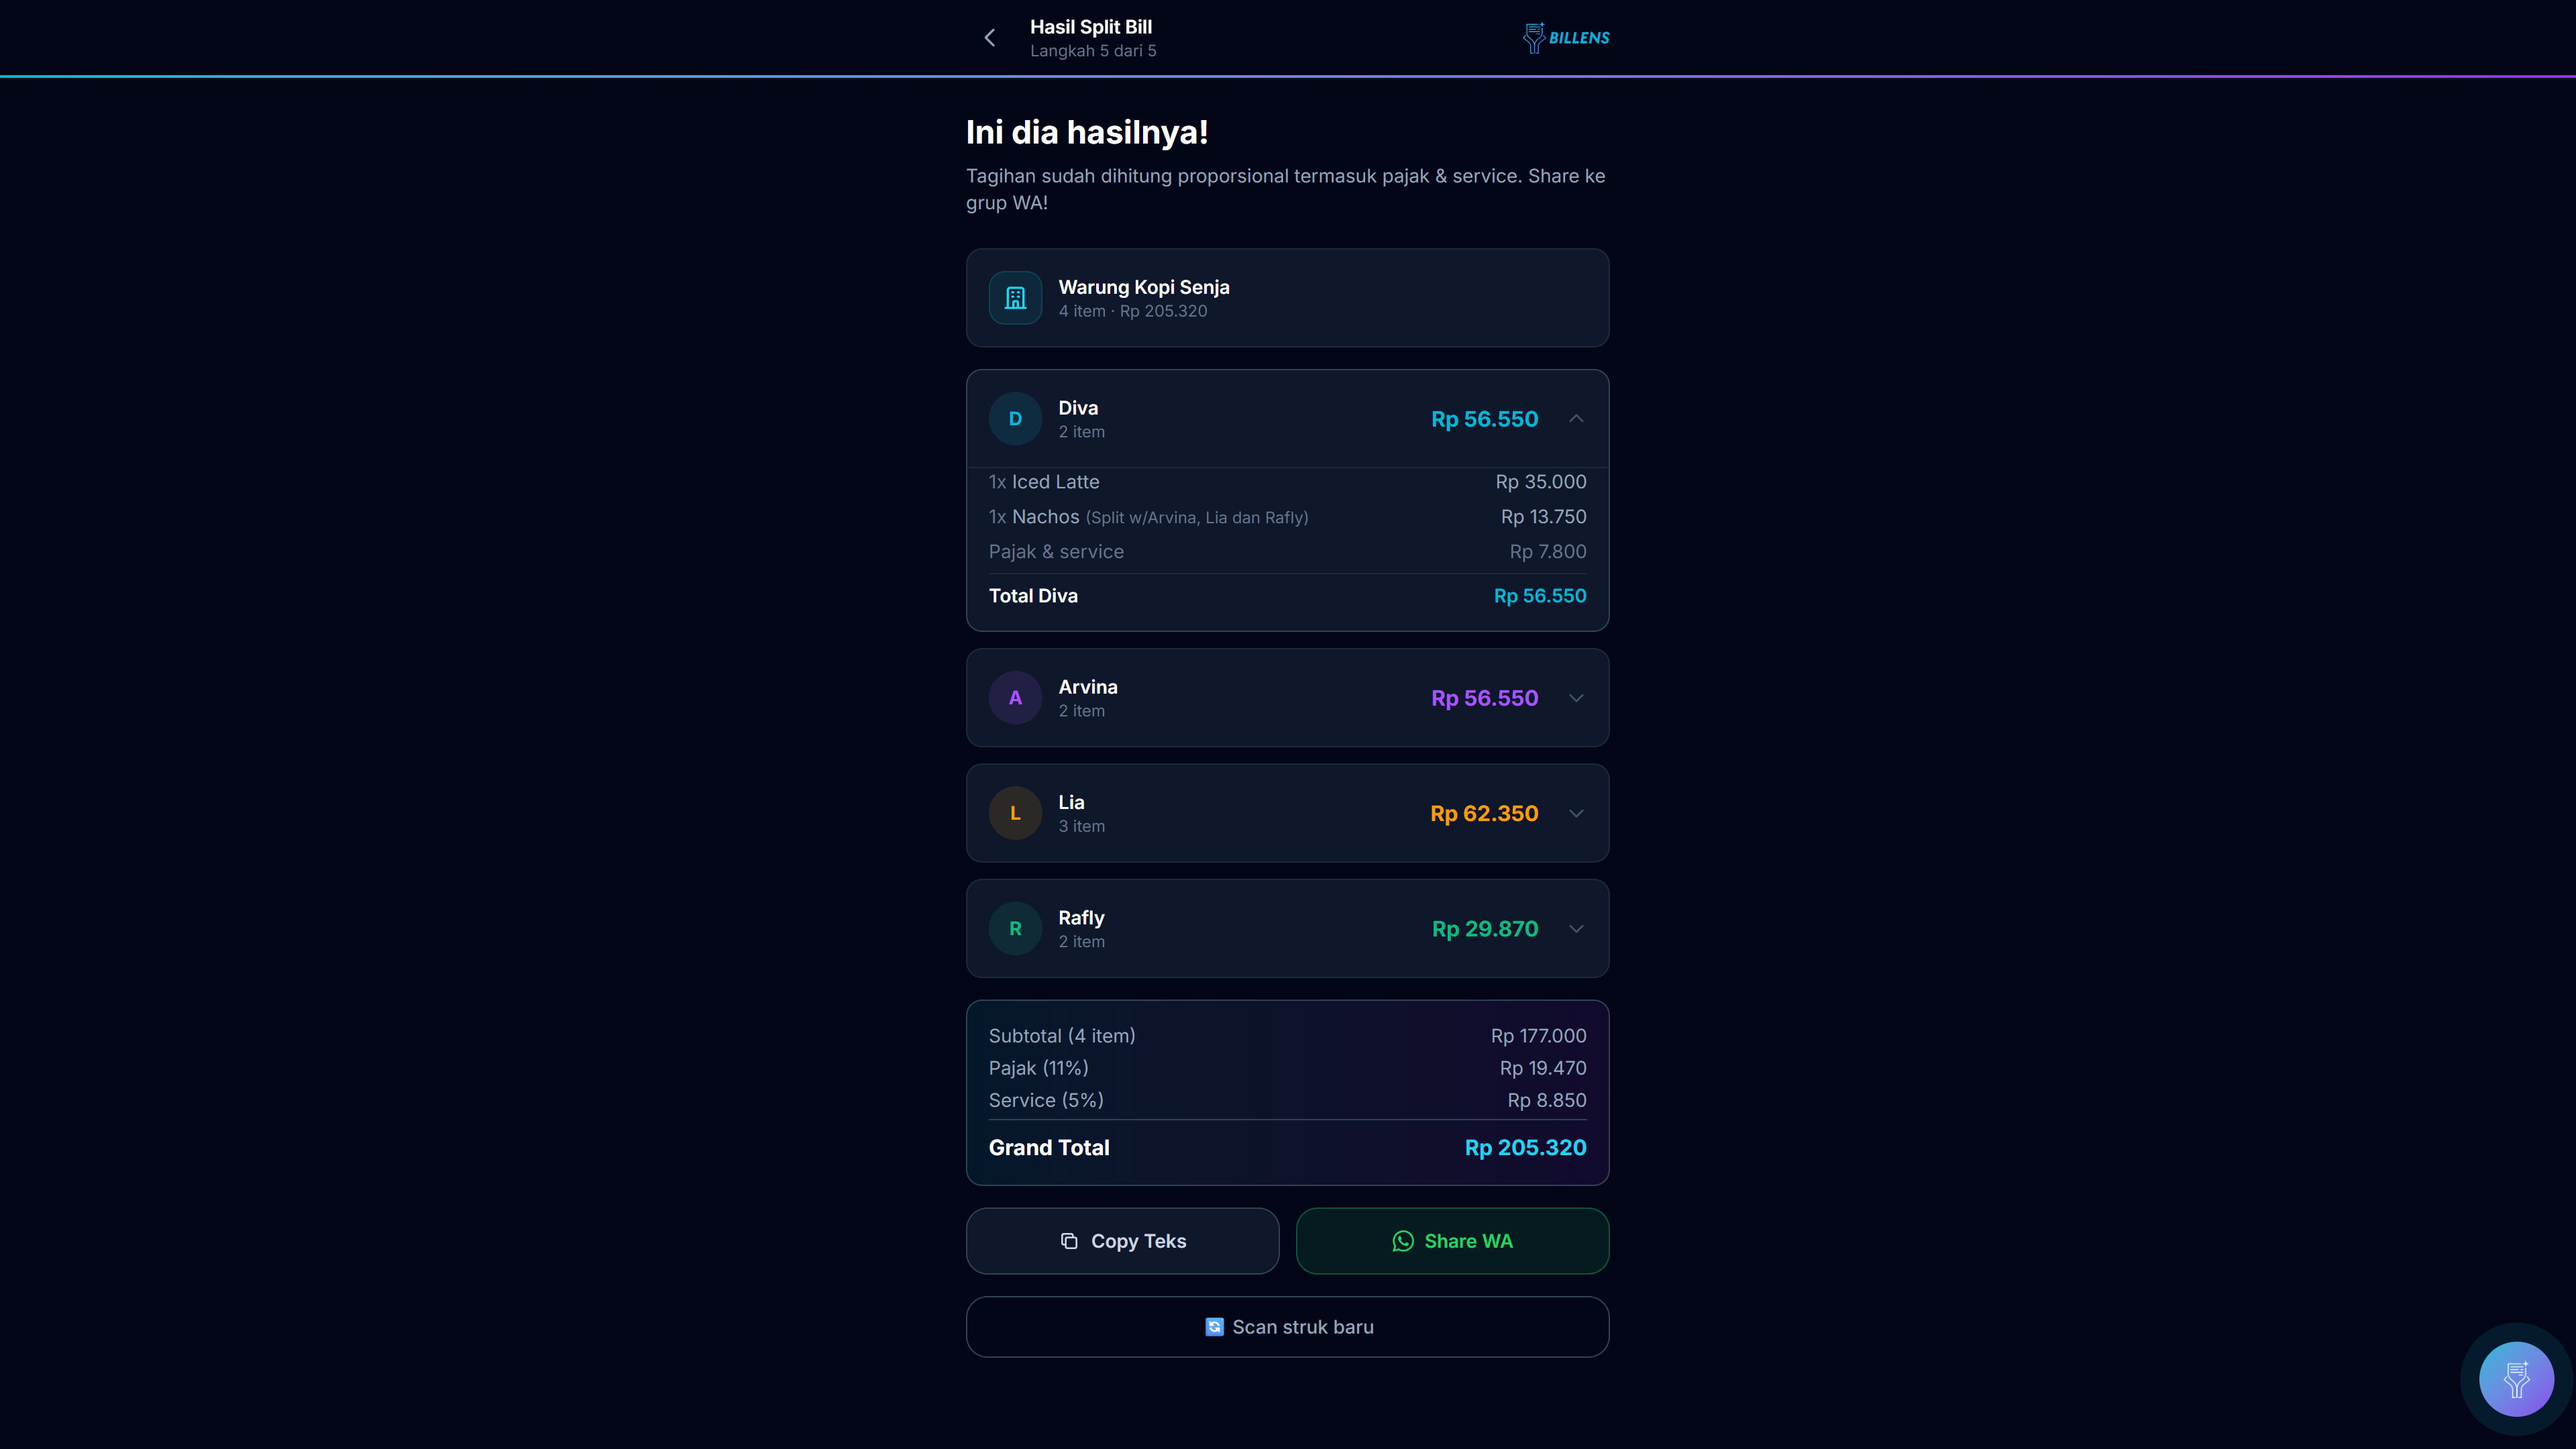Collapse Diva's bill details chevron
Image resolution: width=2576 pixels, height=1449 pixels.
(x=1576, y=419)
